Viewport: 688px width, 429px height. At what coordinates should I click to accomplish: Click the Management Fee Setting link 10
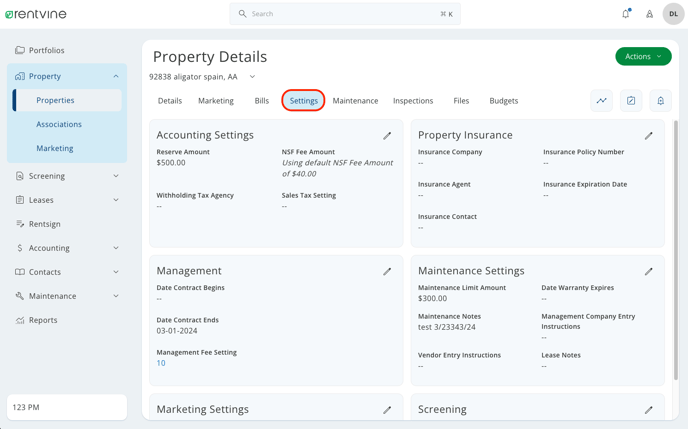[x=161, y=363]
